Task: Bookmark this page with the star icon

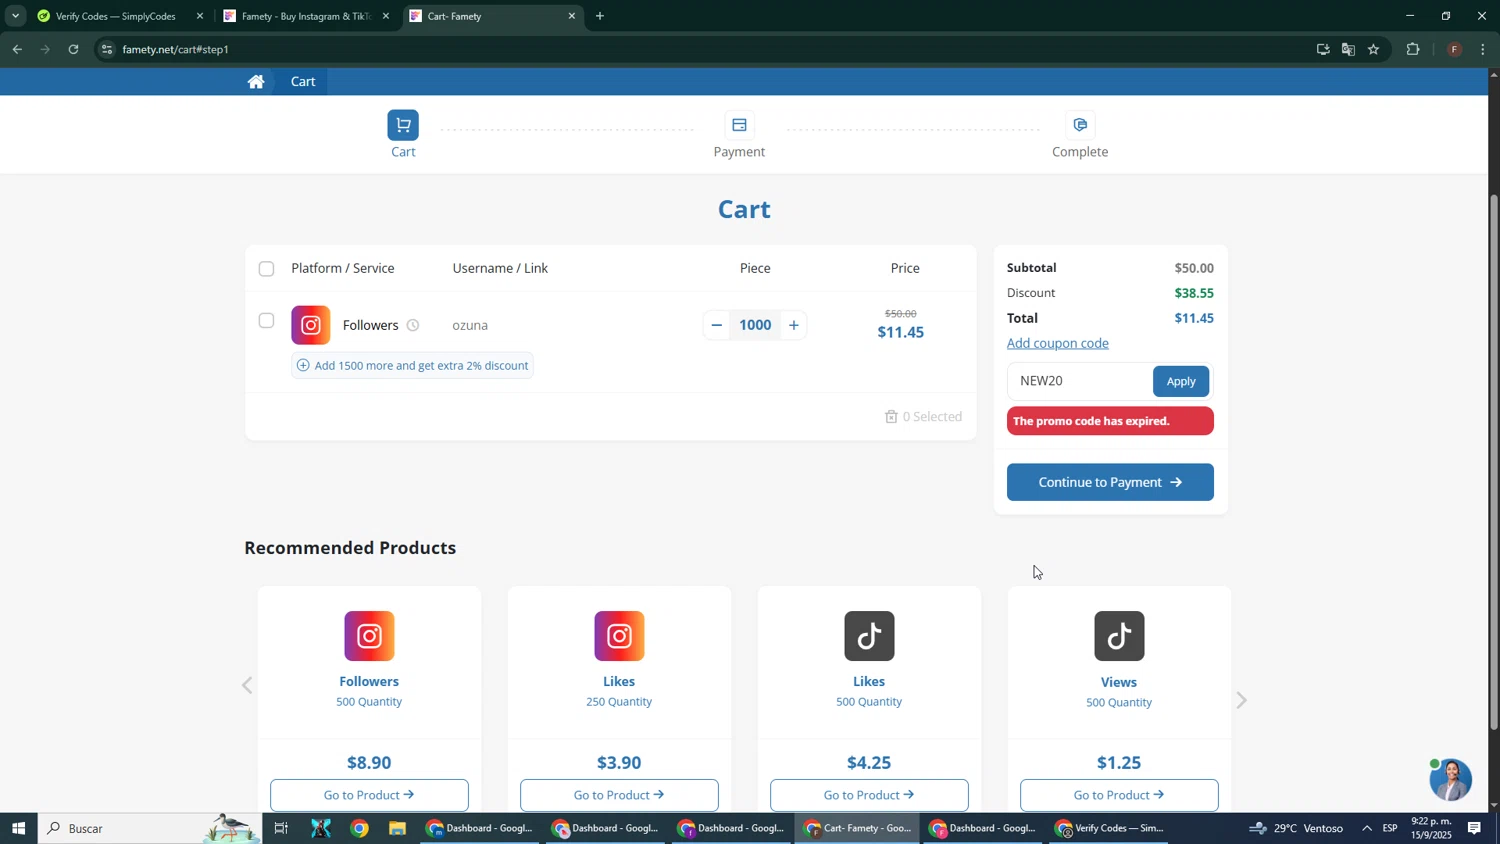Action: click(x=1374, y=49)
